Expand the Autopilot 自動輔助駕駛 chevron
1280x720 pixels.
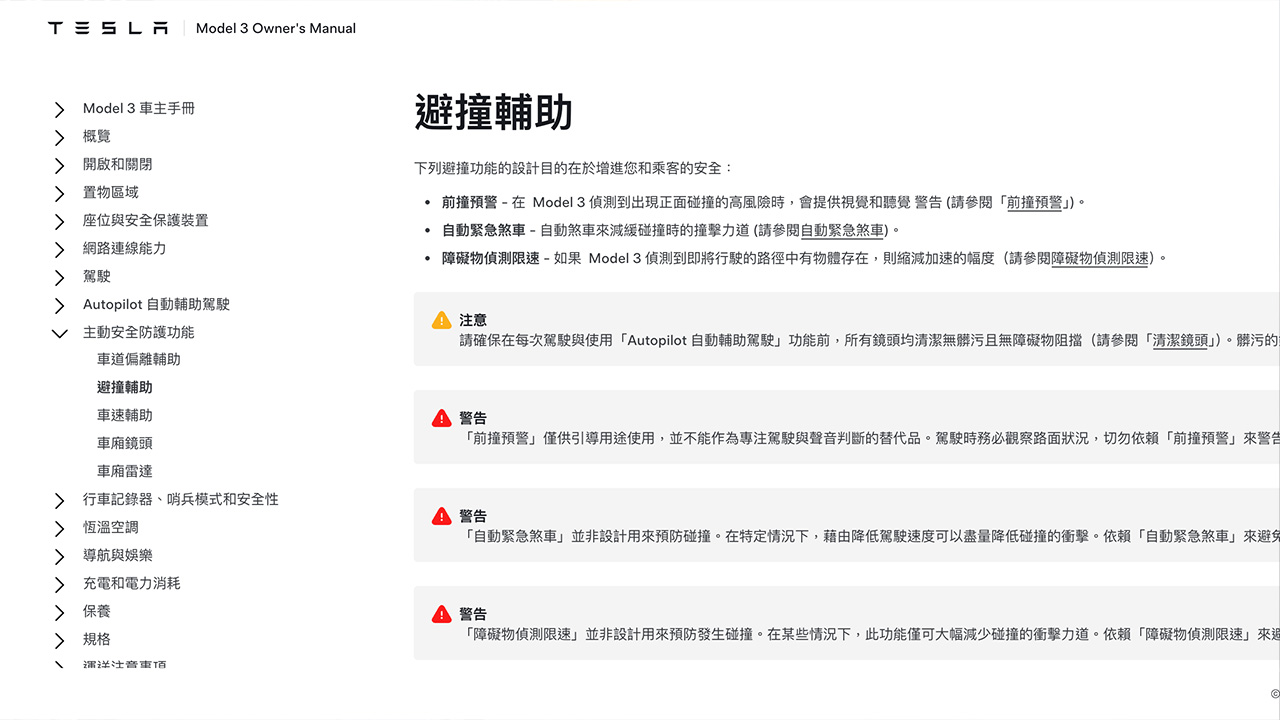point(60,305)
